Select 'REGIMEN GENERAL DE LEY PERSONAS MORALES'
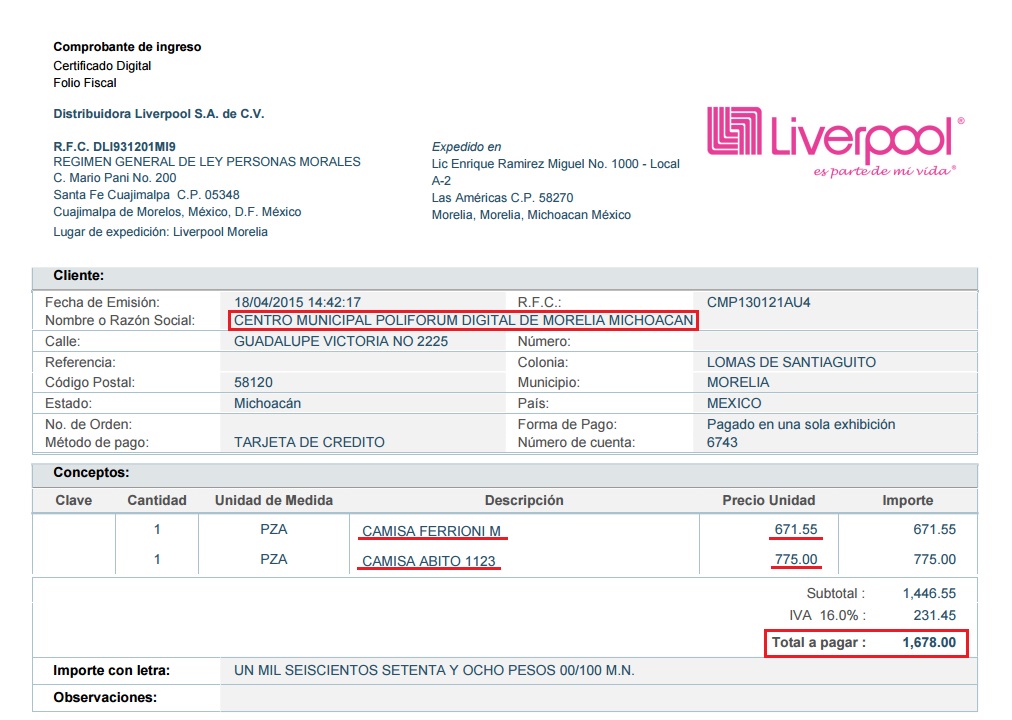This screenshot has height=720, width=1012. pos(207,162)
